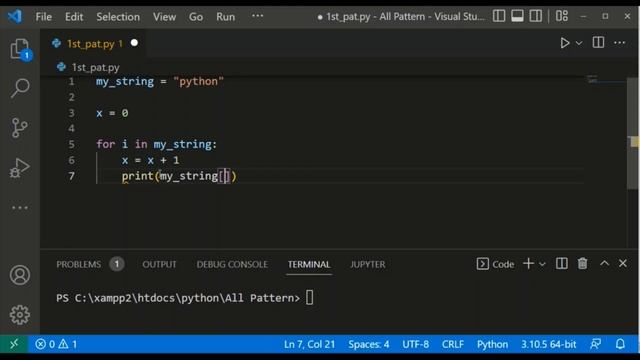This screenshot has width=640, height=360.
Task: Click line number 5 in the gutter
Action: (71, 144)
